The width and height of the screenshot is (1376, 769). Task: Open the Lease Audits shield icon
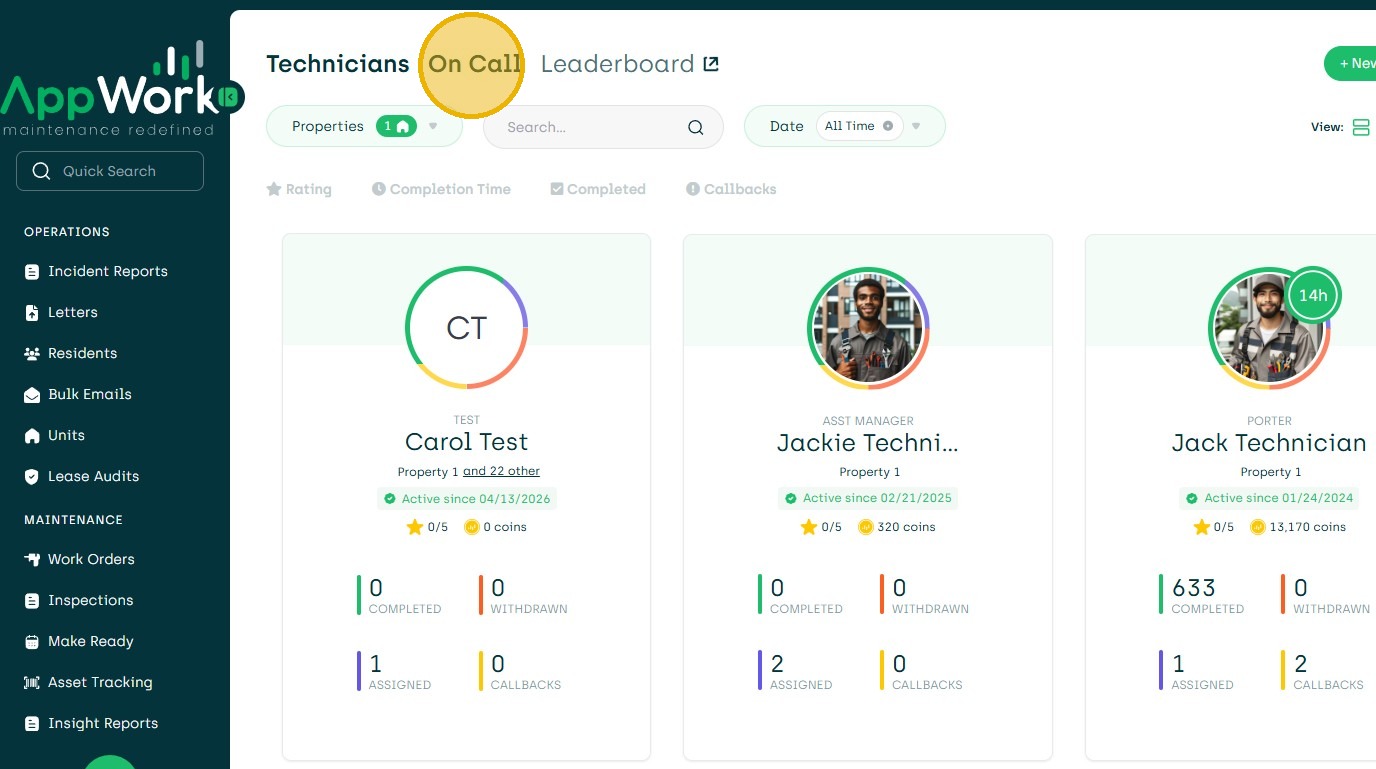point(32,477)
